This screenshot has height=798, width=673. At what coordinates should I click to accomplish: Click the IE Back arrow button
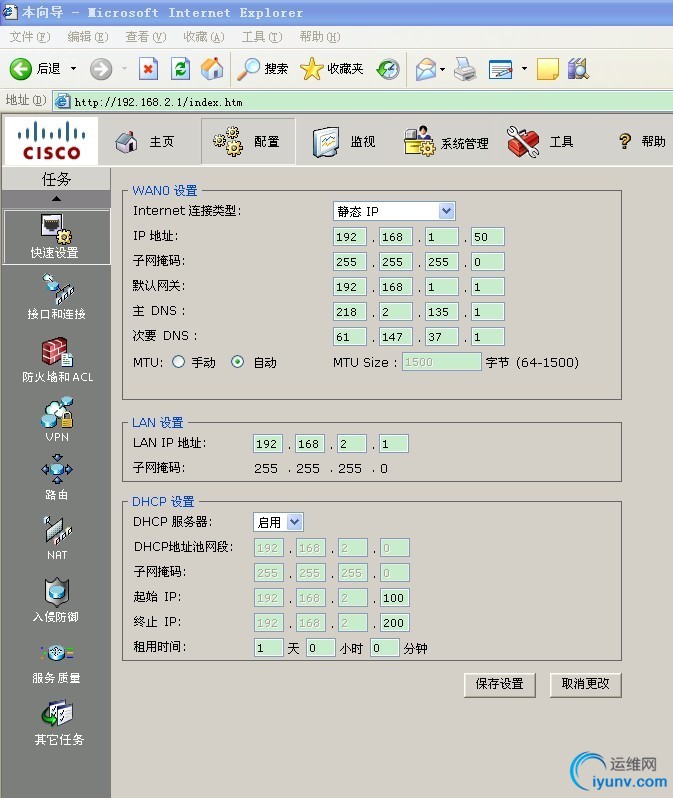(21, 69)
